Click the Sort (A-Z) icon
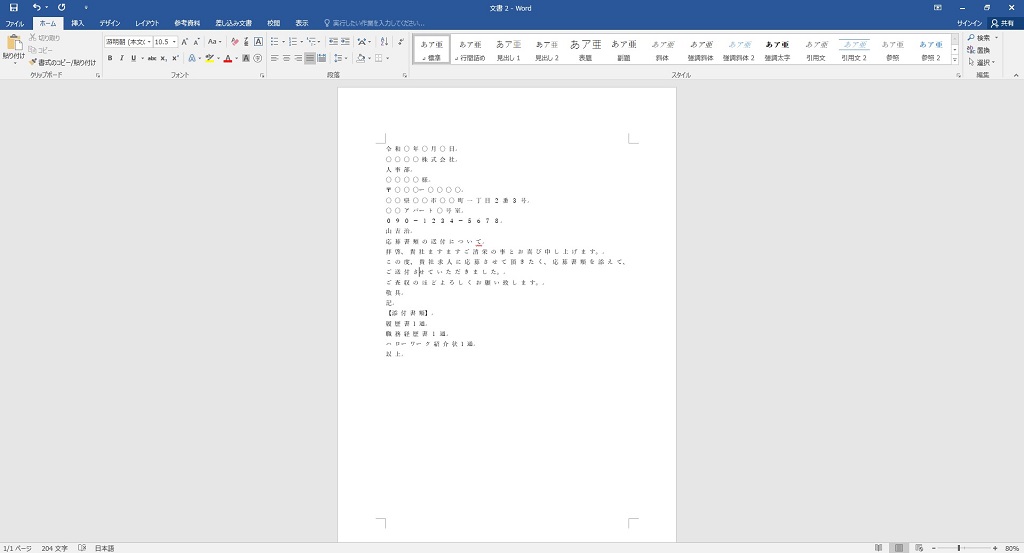Screen dimensions: 1024x553 pyautogui.click(x=384, y=42)
